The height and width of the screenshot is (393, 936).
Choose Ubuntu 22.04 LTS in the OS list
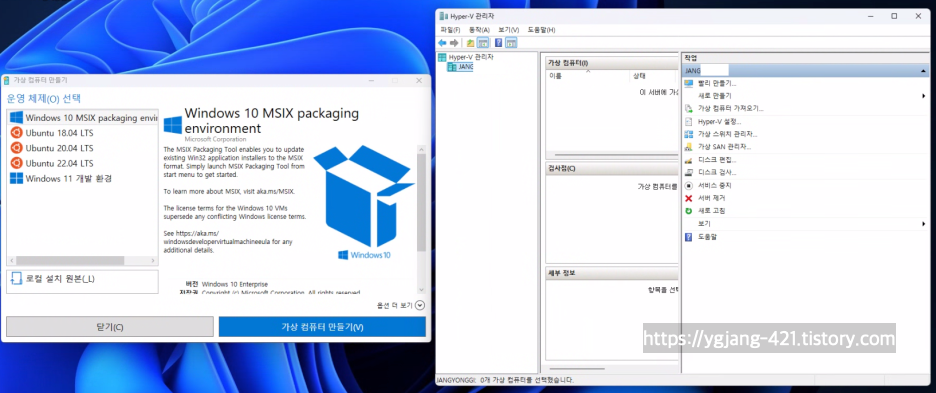tap(83, 163)
